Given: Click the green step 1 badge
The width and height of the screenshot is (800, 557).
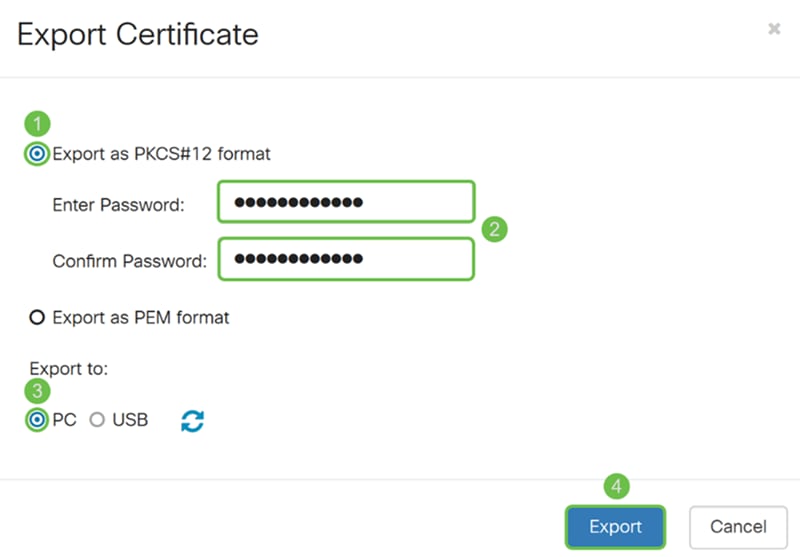Looking at the screenshot, I should 37,123.
